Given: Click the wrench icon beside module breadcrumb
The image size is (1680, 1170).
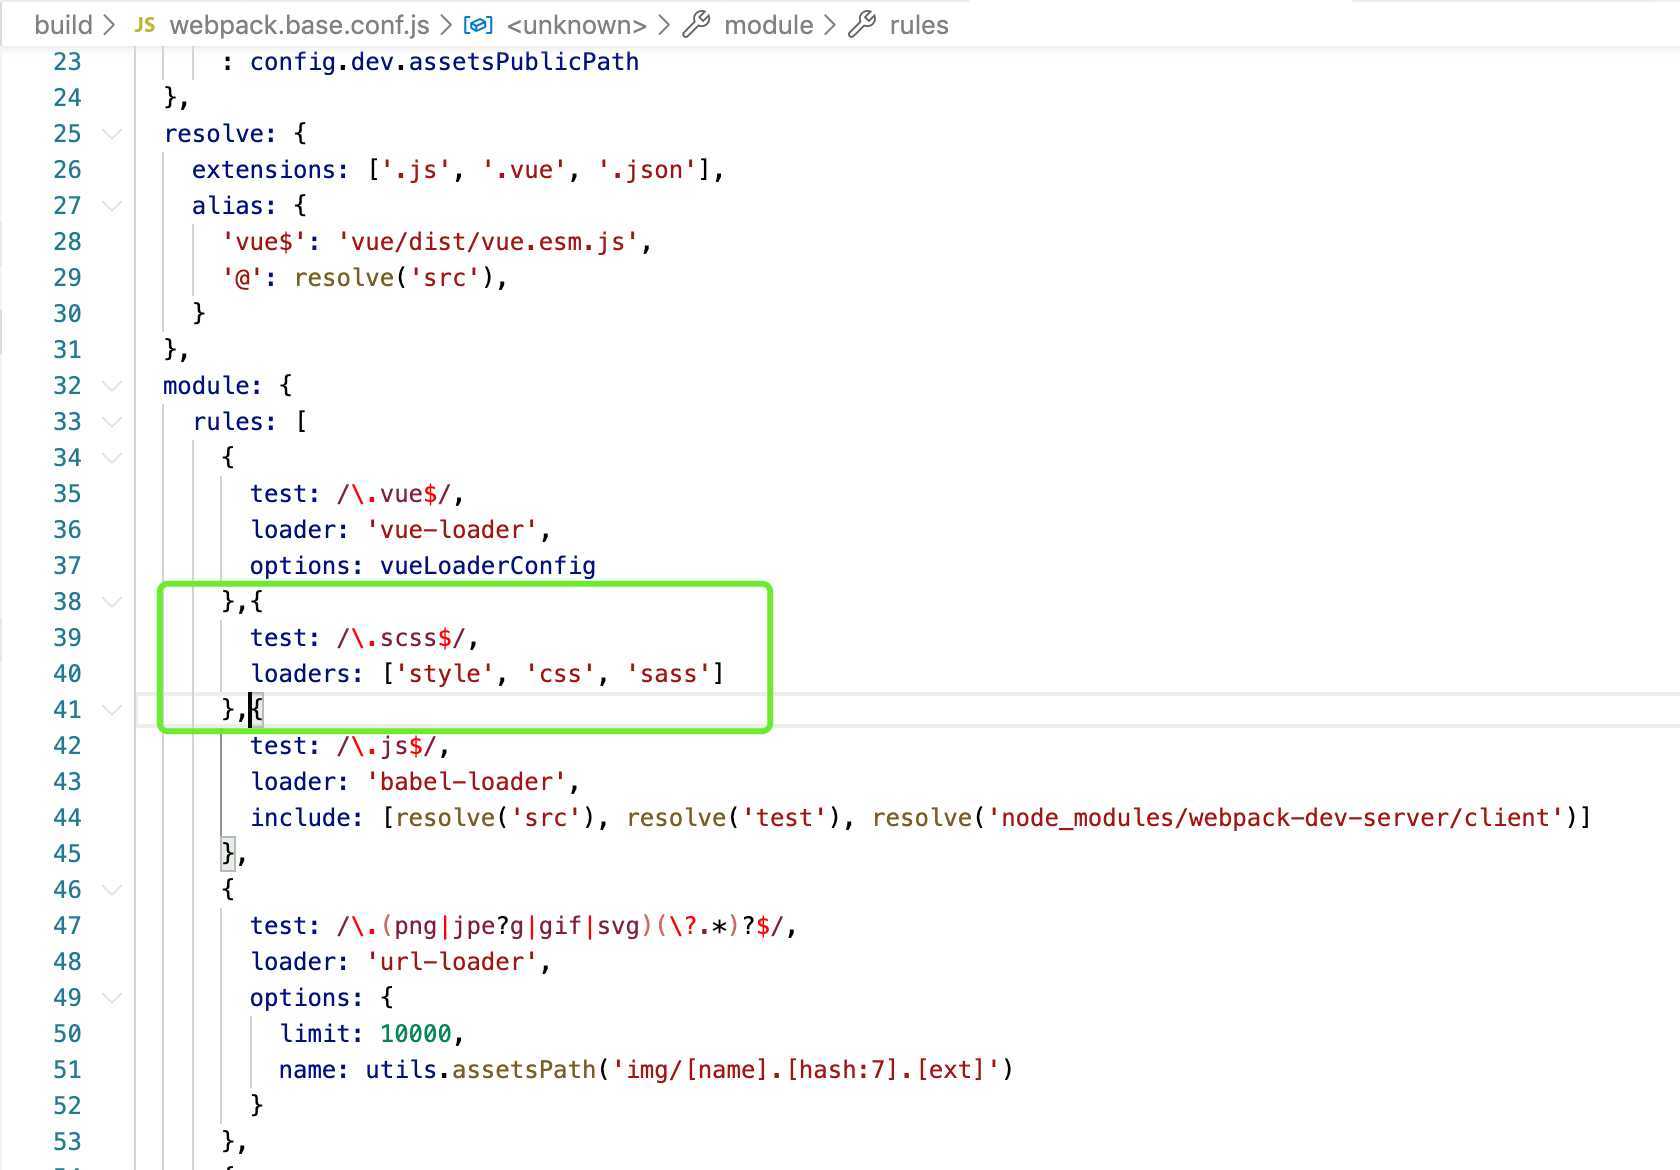Looking at the screenshot, I should click(x=696, y=25).
